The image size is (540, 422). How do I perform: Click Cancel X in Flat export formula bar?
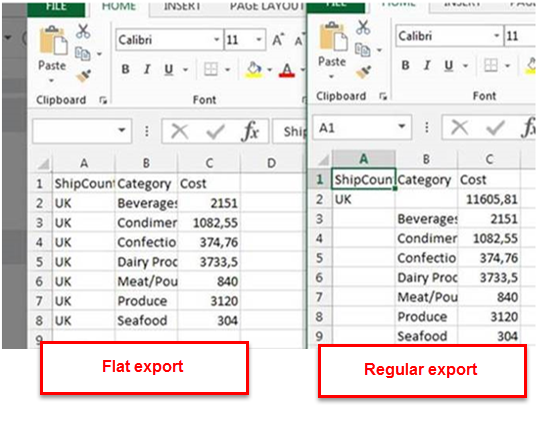point(180,131)
